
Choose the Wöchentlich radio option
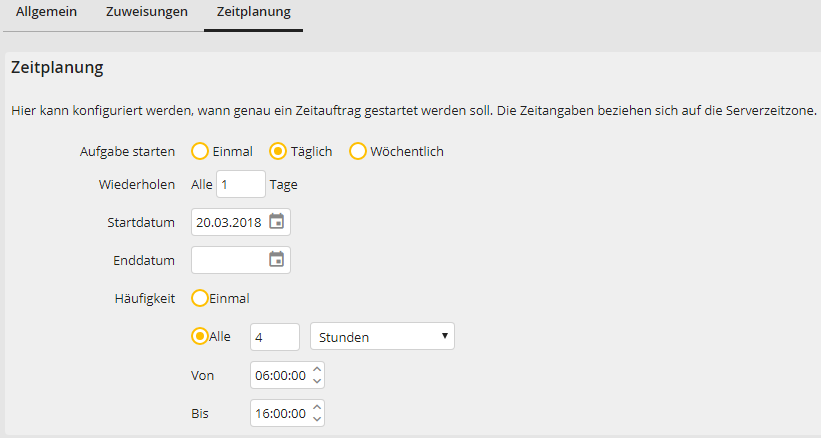click(x=358, y=151)
